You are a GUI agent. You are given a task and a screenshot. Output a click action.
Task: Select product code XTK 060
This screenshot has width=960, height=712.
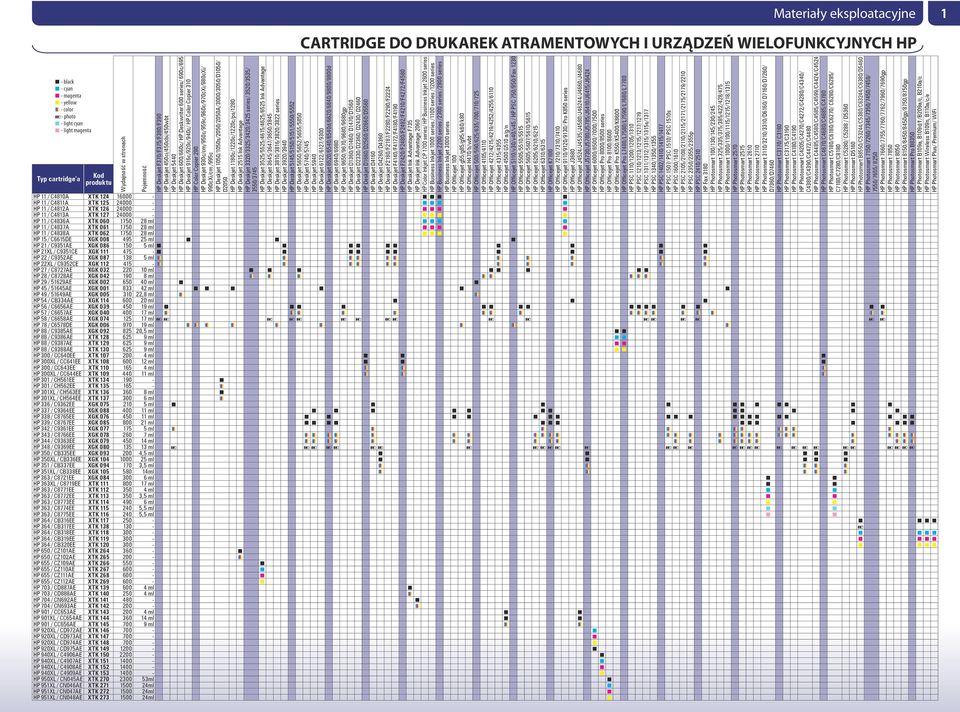tap(98, 220)
